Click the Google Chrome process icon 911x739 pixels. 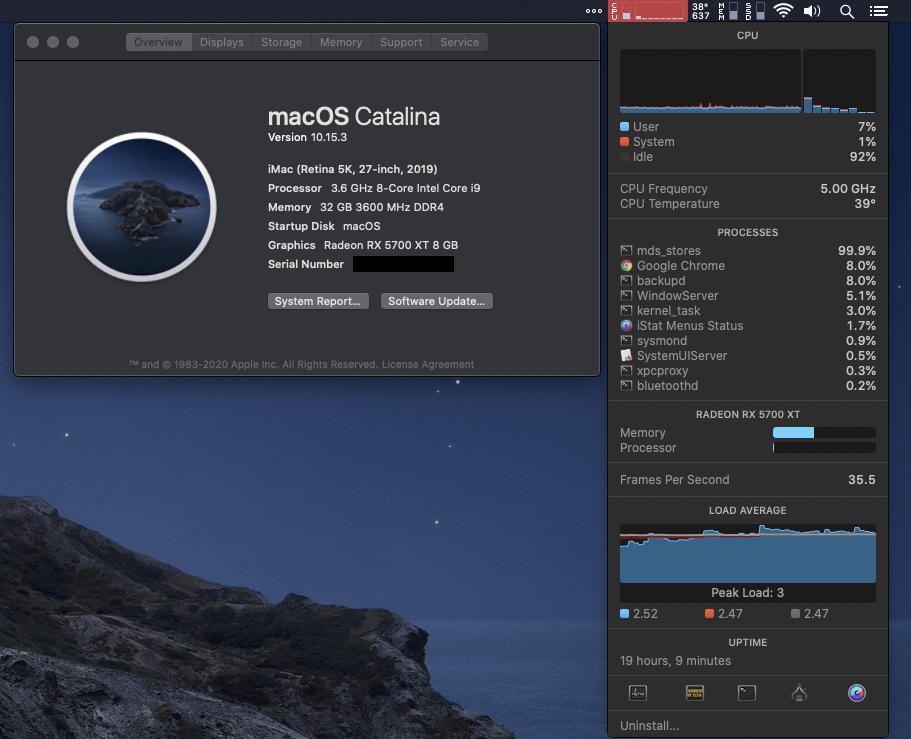tap(626, 266)
